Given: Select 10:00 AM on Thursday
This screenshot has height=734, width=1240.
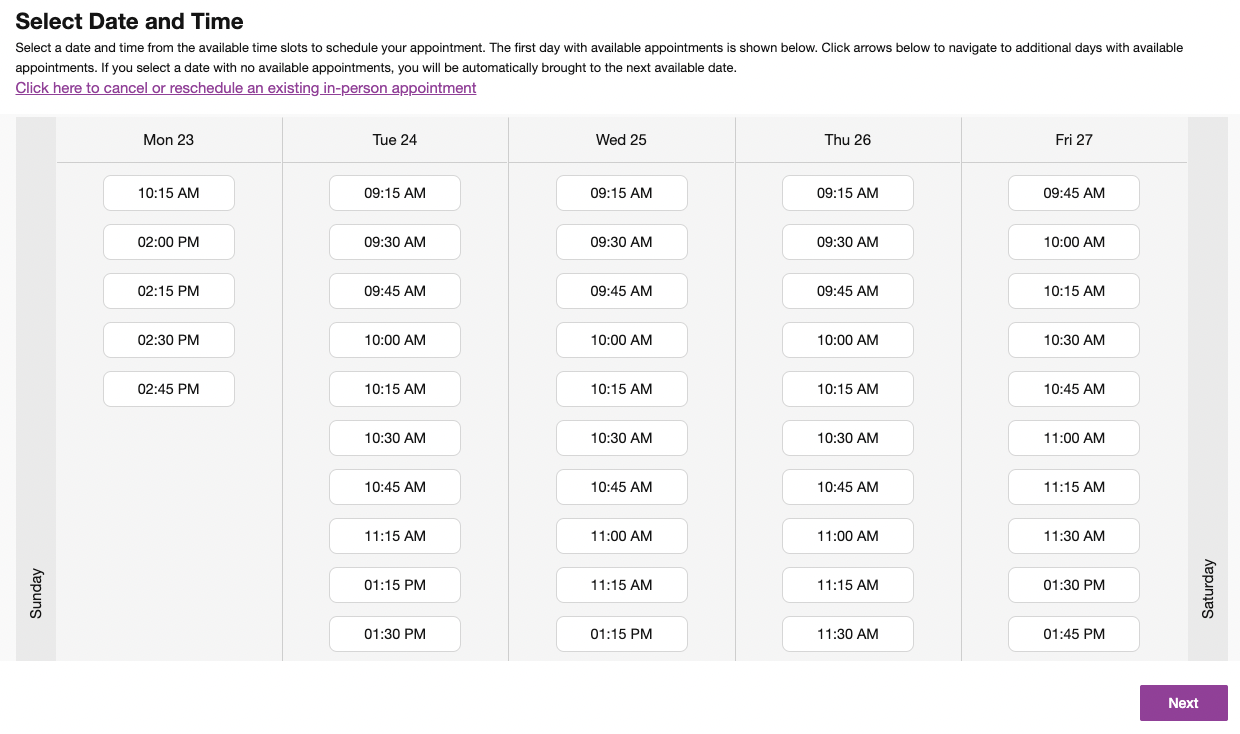Looking at the screenshot, I should tap(848, 340).
